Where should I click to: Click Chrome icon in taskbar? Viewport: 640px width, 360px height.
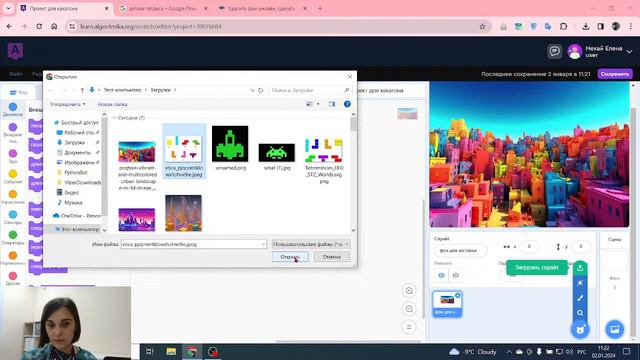[x=192, y=351]
